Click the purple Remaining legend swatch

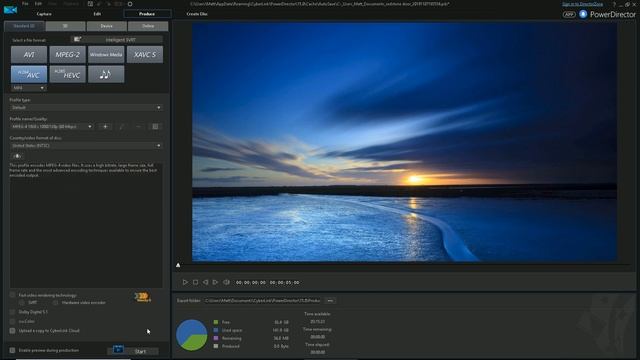tap(216, 338)
